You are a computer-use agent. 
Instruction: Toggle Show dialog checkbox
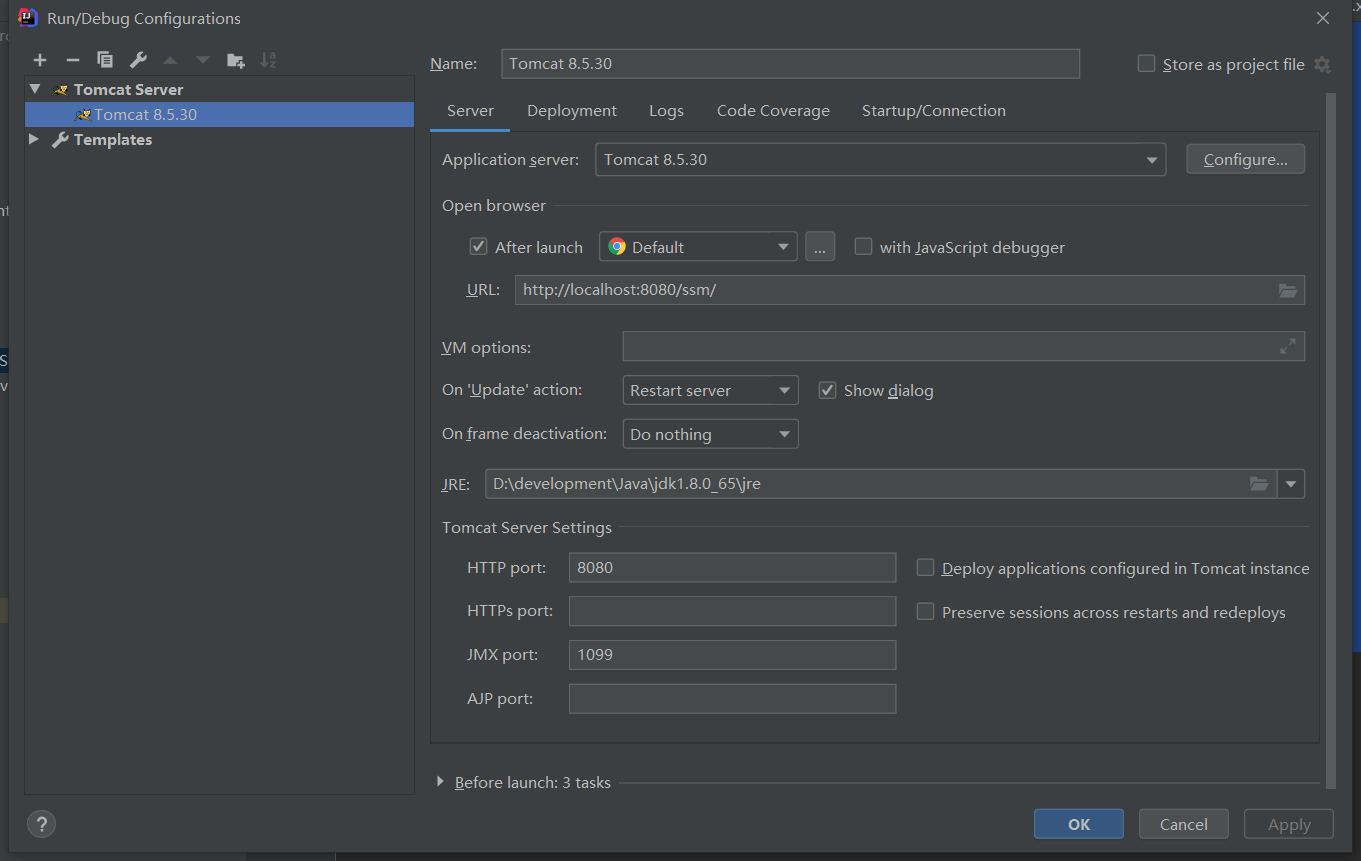click(827, 390)
